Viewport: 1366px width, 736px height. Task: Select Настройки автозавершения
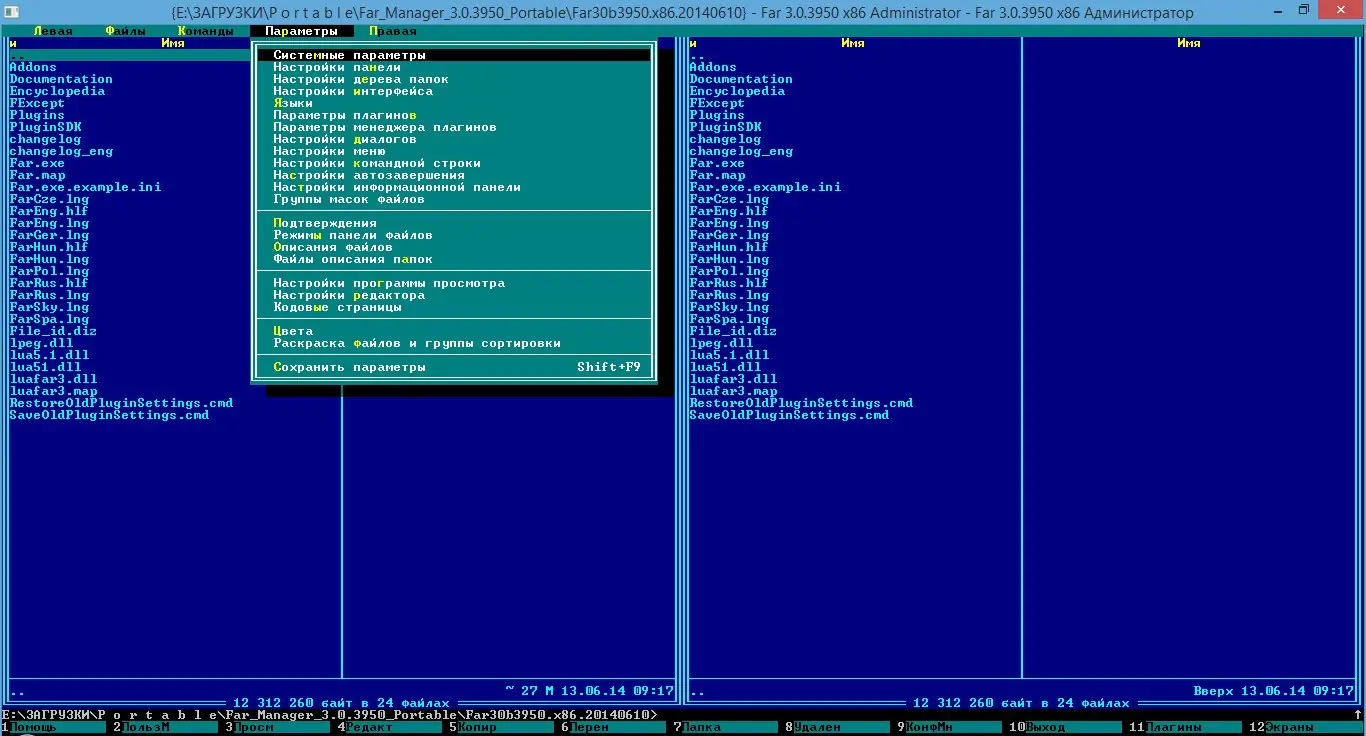tap(453, 175)
